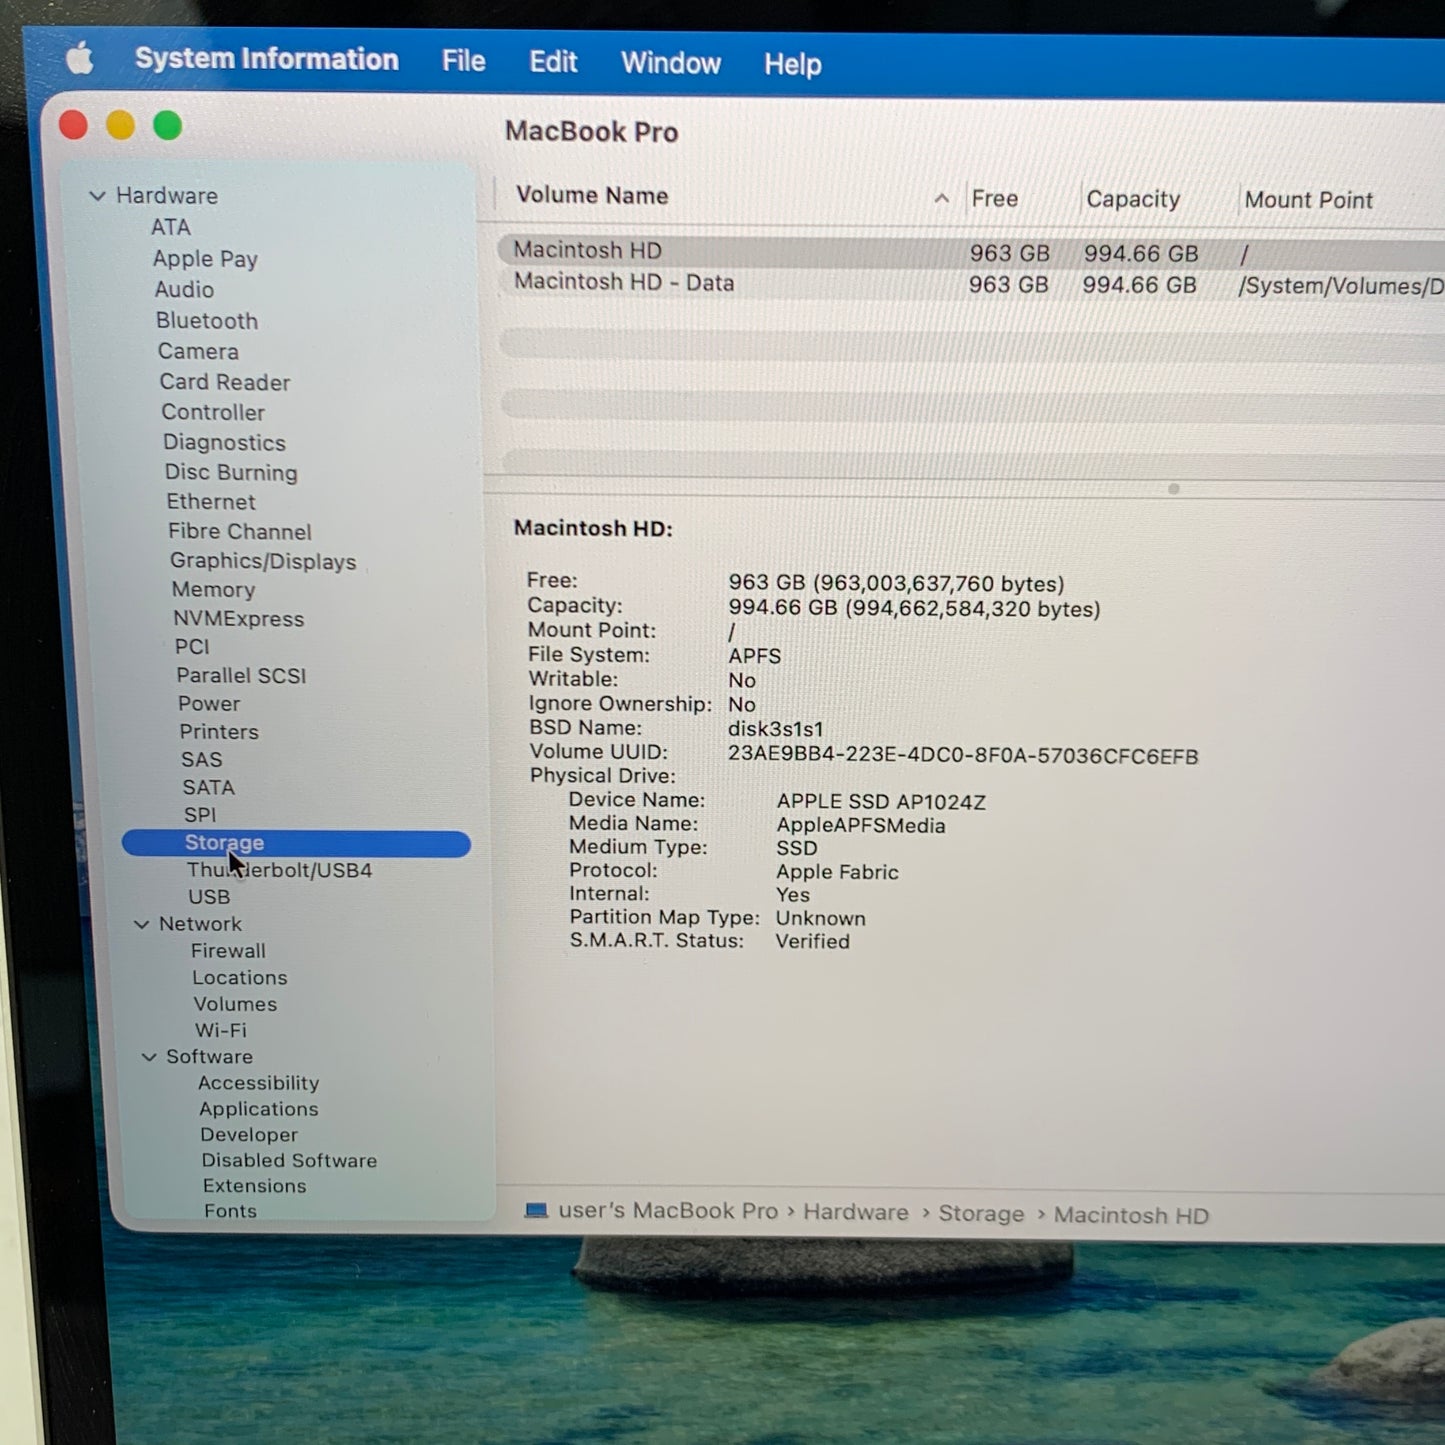Viewport: 1445px width, 1445px height.
Task: Select Graphics/Displays in the sidebar
Action: point(263,561)
